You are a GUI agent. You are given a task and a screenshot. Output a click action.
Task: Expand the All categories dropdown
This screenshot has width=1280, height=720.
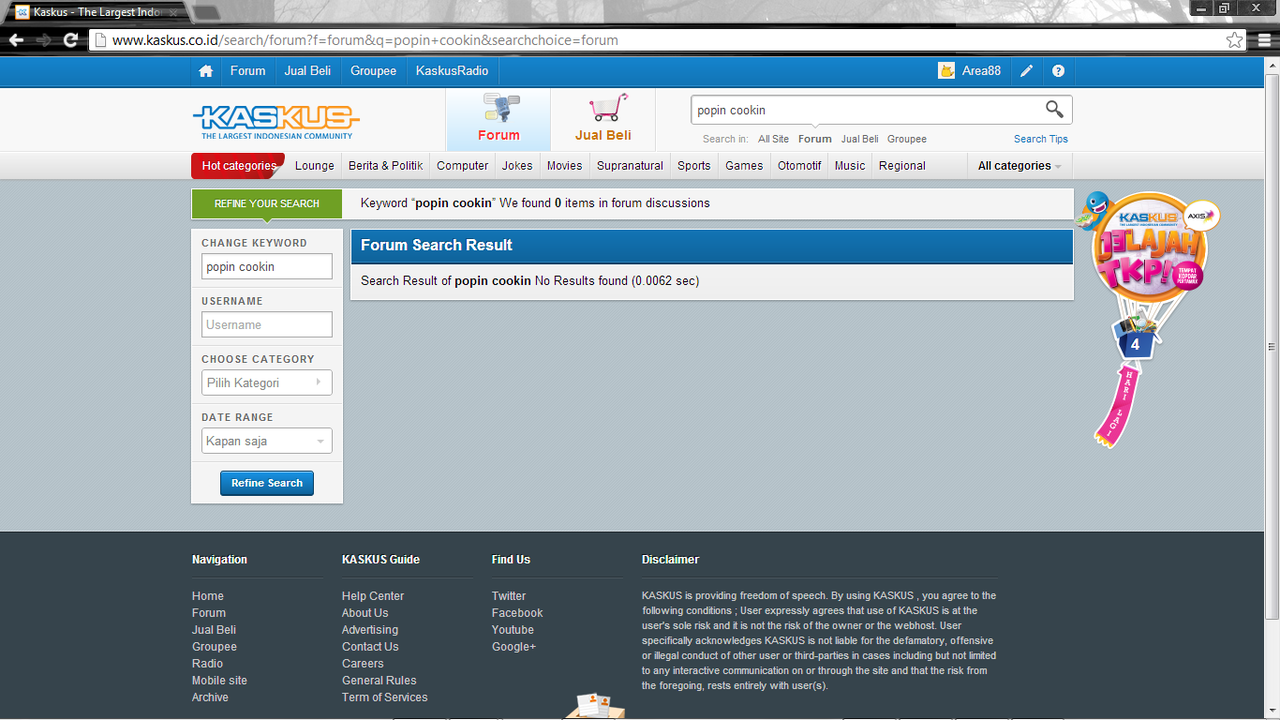[1019, 166]
